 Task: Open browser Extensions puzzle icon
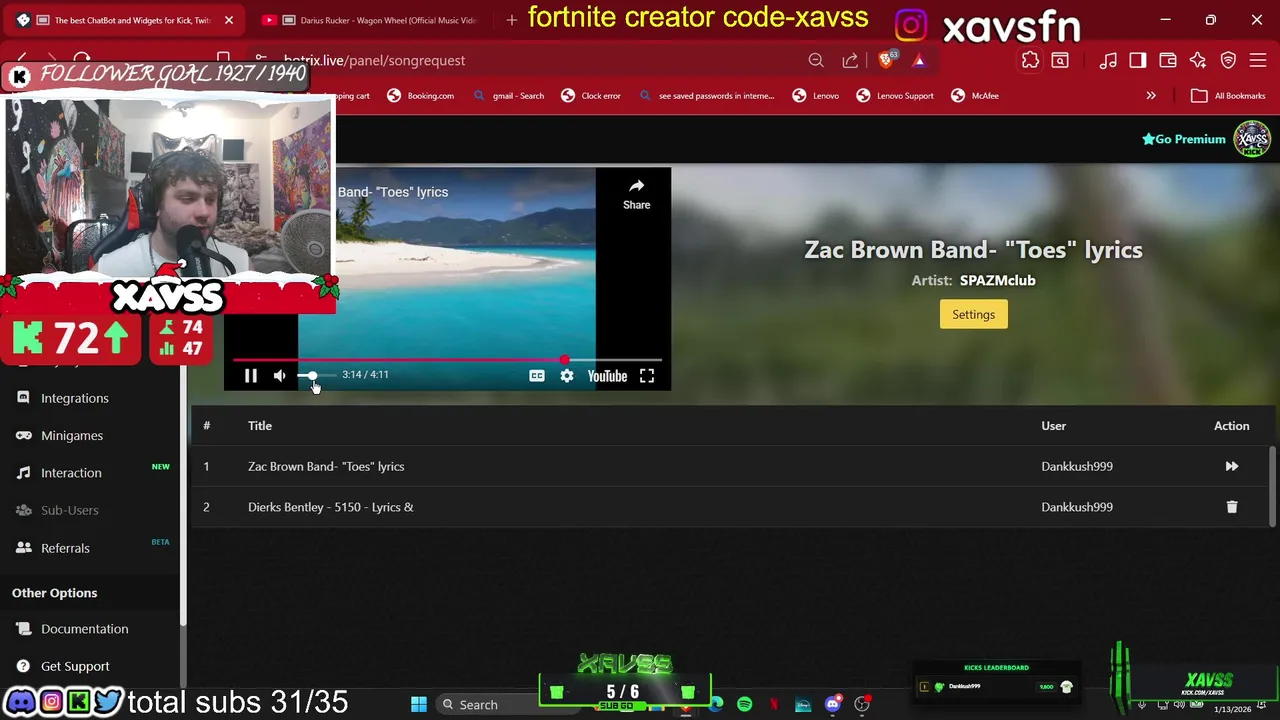click(1030, 61)
